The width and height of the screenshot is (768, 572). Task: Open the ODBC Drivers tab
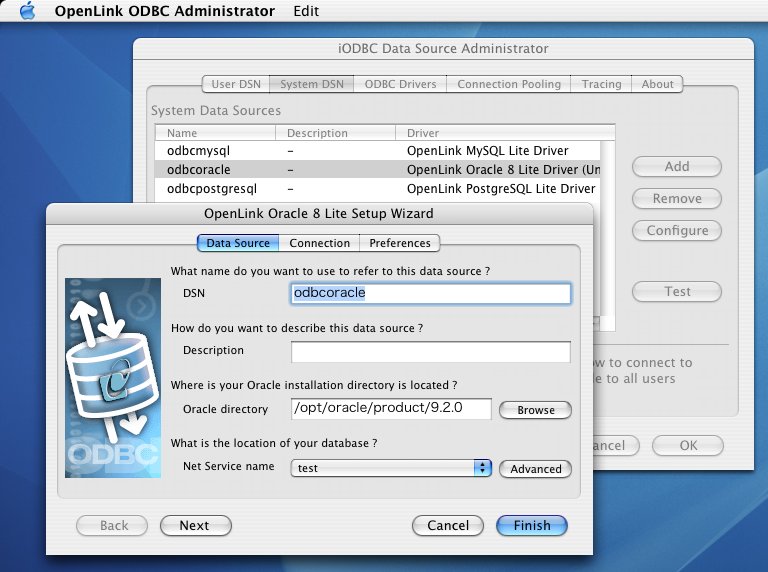400,84
